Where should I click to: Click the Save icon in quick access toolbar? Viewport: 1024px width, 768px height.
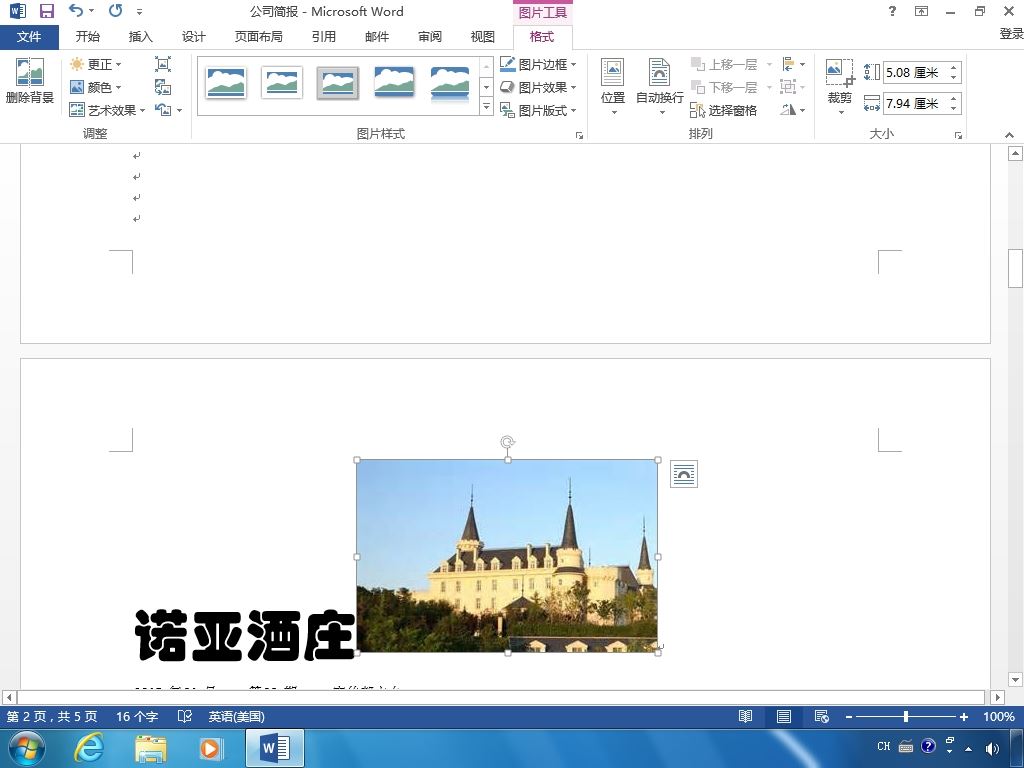pos(46,11)
